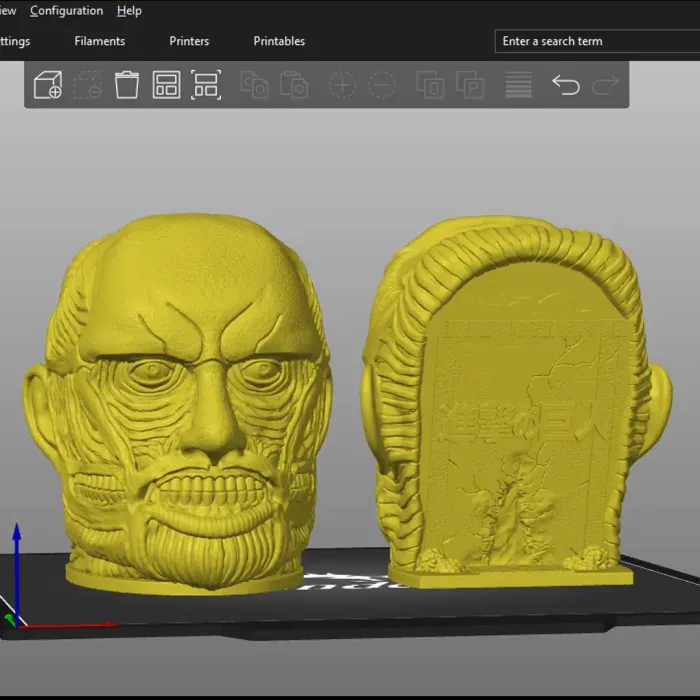Open the Configuration menu
This screenshot has width=700, height=700.
[66, 11]
